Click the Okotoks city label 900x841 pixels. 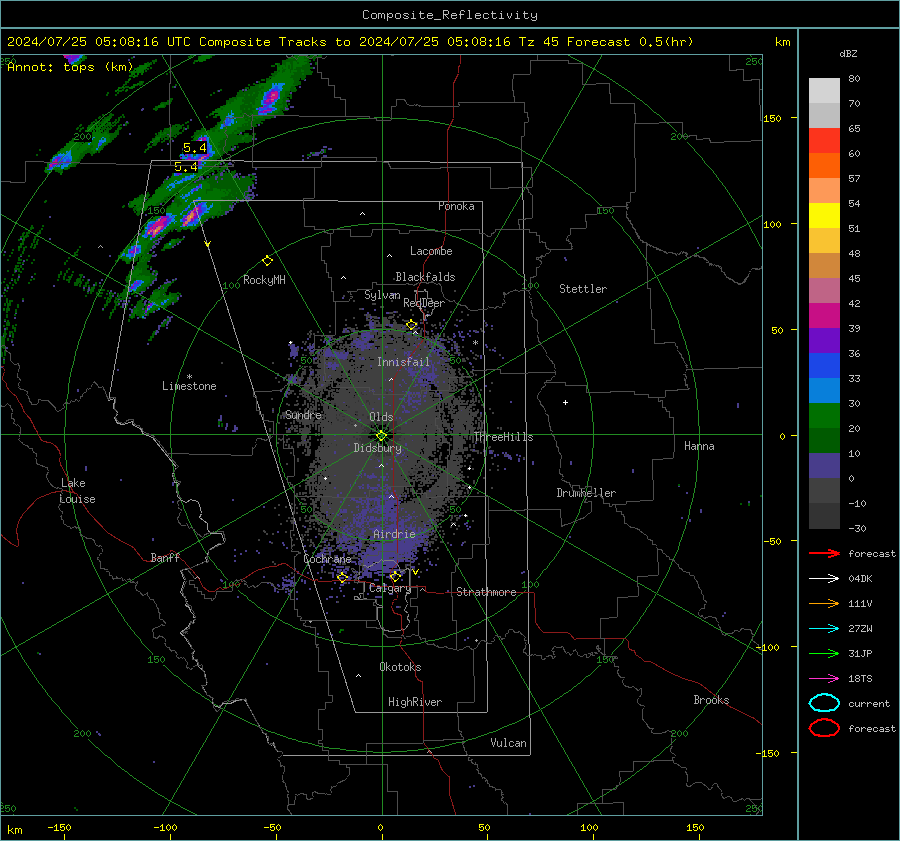click(400, 667)
